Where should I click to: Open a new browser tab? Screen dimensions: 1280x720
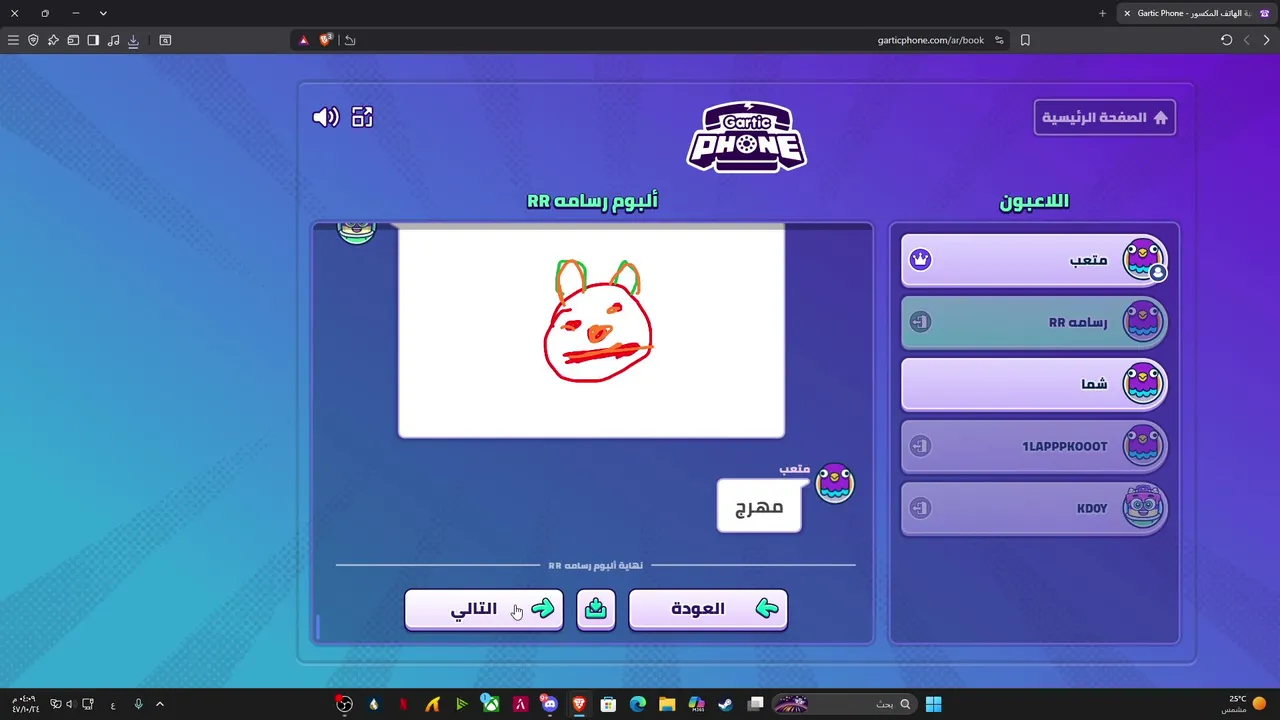coord(1102,13)
